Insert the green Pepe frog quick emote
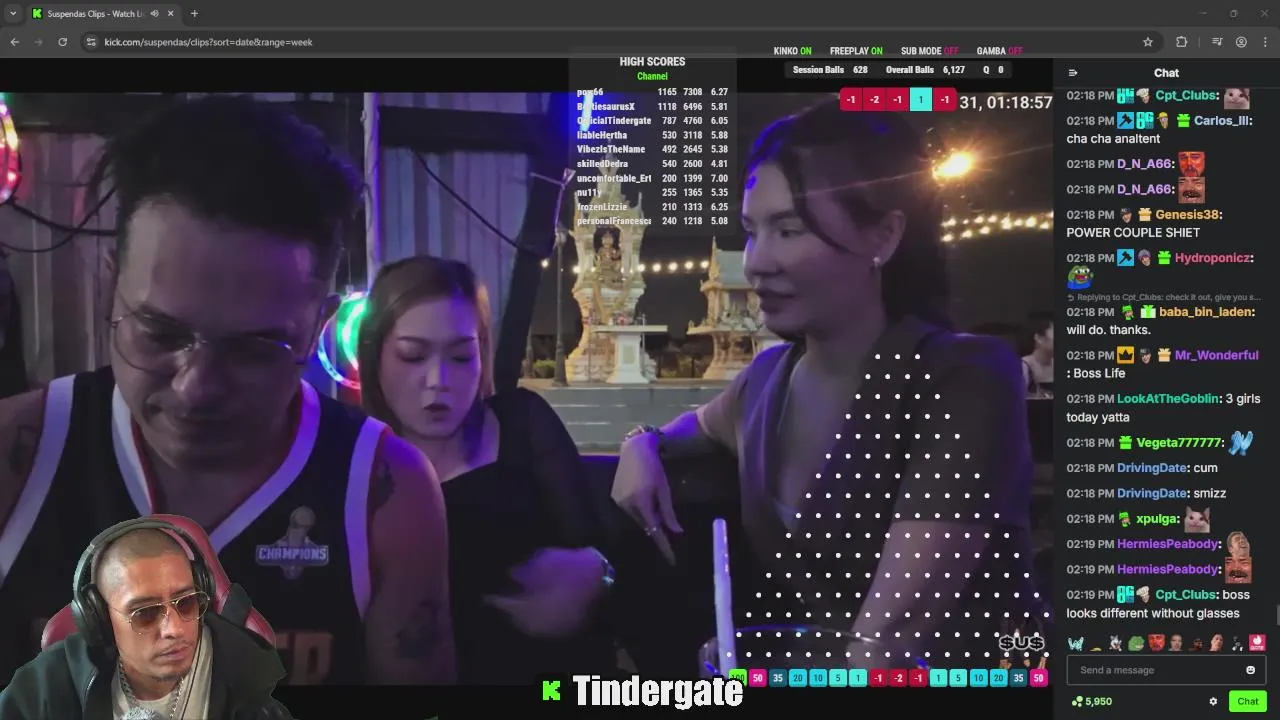 [1136, 643]
